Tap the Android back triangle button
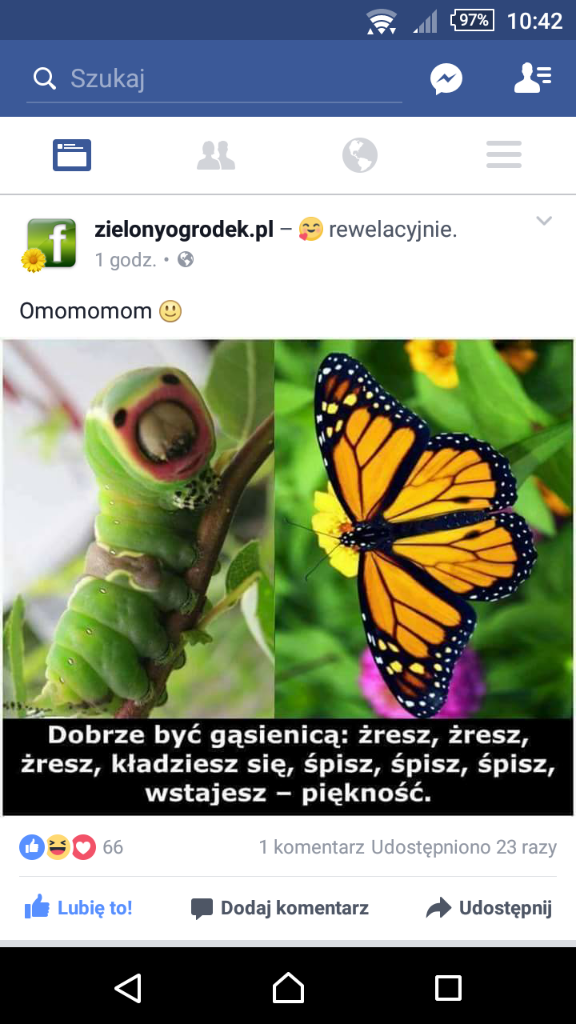Viewport: 576px width, 1024px height. coord(129,987)
